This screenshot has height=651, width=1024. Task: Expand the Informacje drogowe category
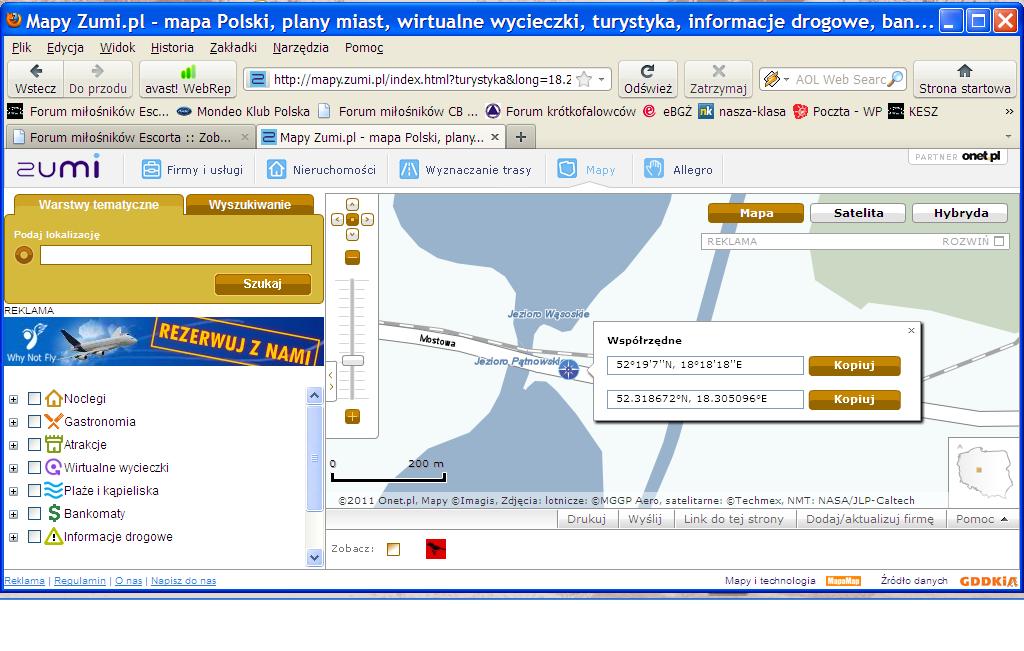[14, 537]
